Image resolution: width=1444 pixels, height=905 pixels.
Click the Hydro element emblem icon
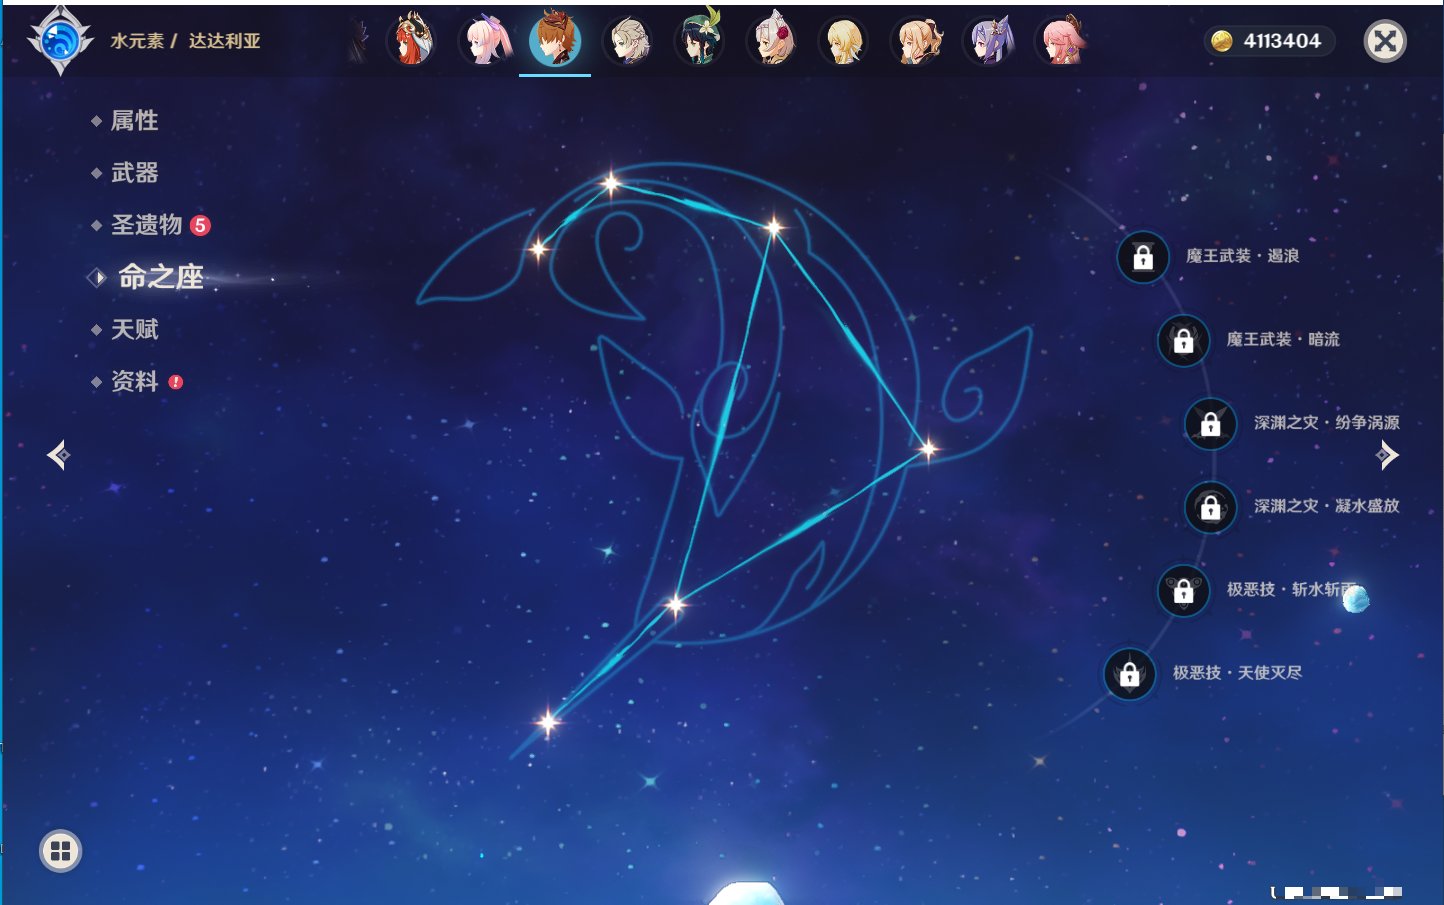point(60,41)
